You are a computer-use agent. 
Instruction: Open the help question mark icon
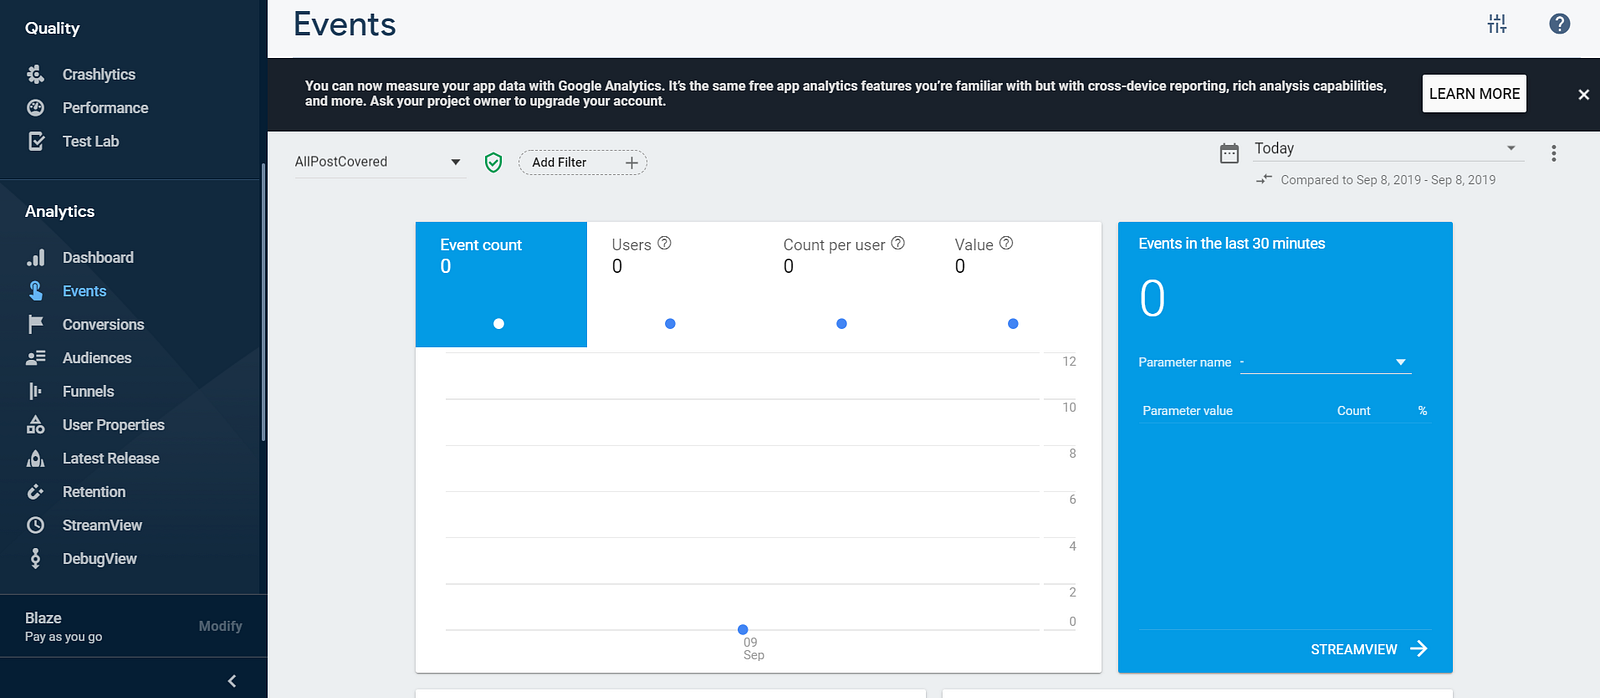click(1560, 24)
